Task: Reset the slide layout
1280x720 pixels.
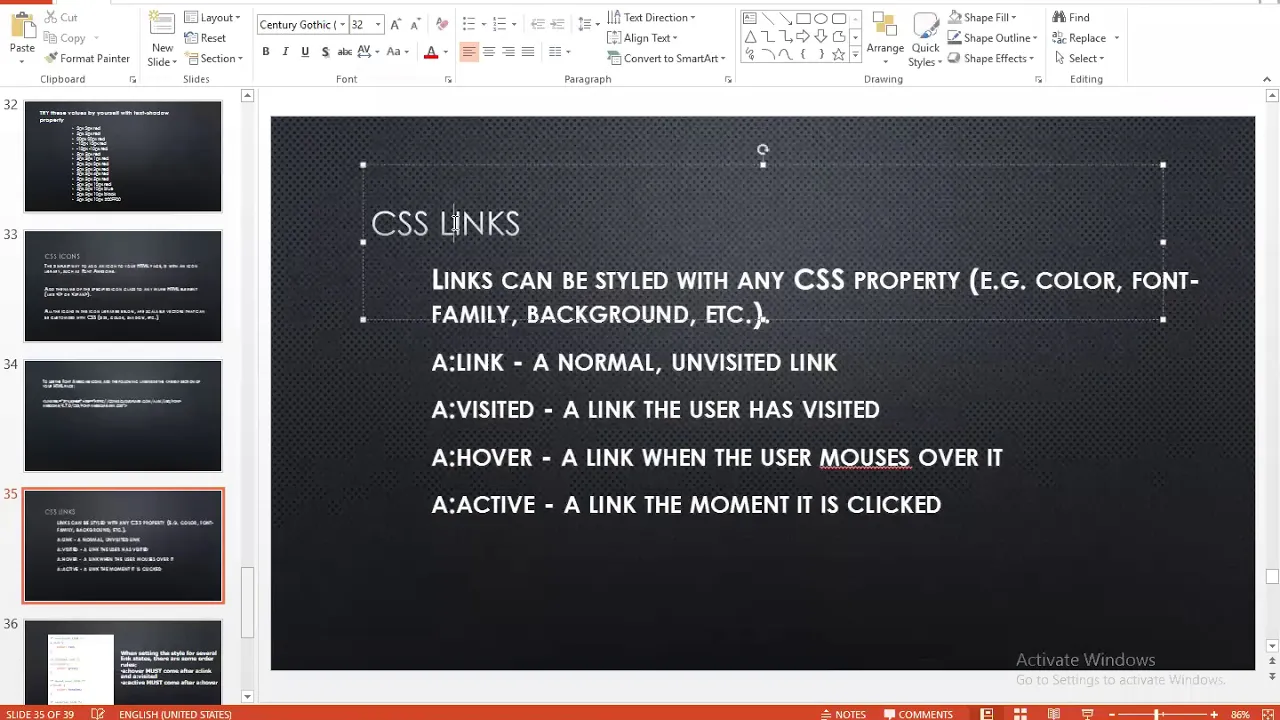Action: (x=205, y=38)
